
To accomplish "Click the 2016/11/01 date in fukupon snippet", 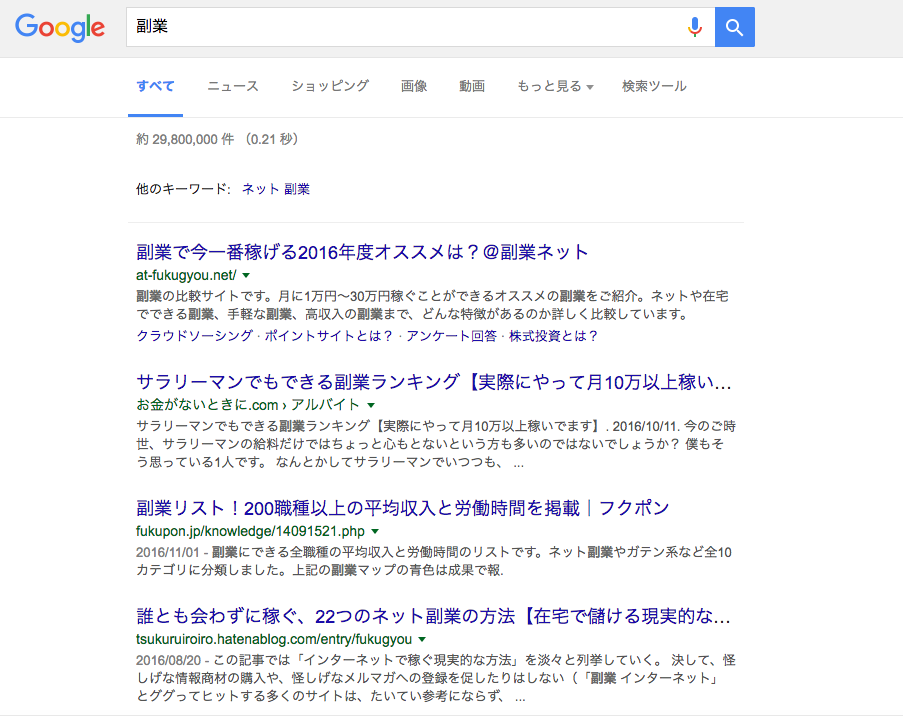I will 167,552.
